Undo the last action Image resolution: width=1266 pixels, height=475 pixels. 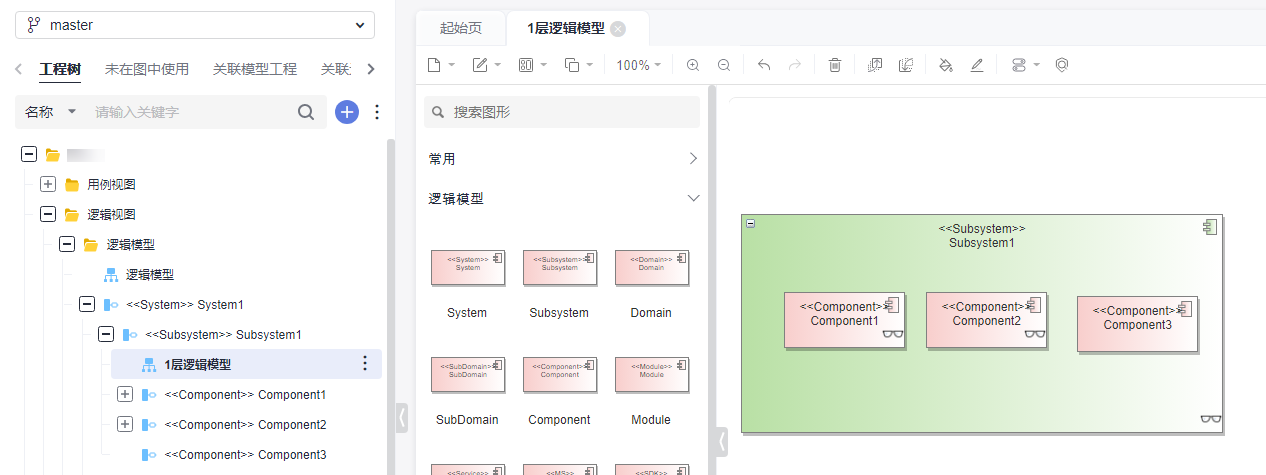[x=764, y=65]
